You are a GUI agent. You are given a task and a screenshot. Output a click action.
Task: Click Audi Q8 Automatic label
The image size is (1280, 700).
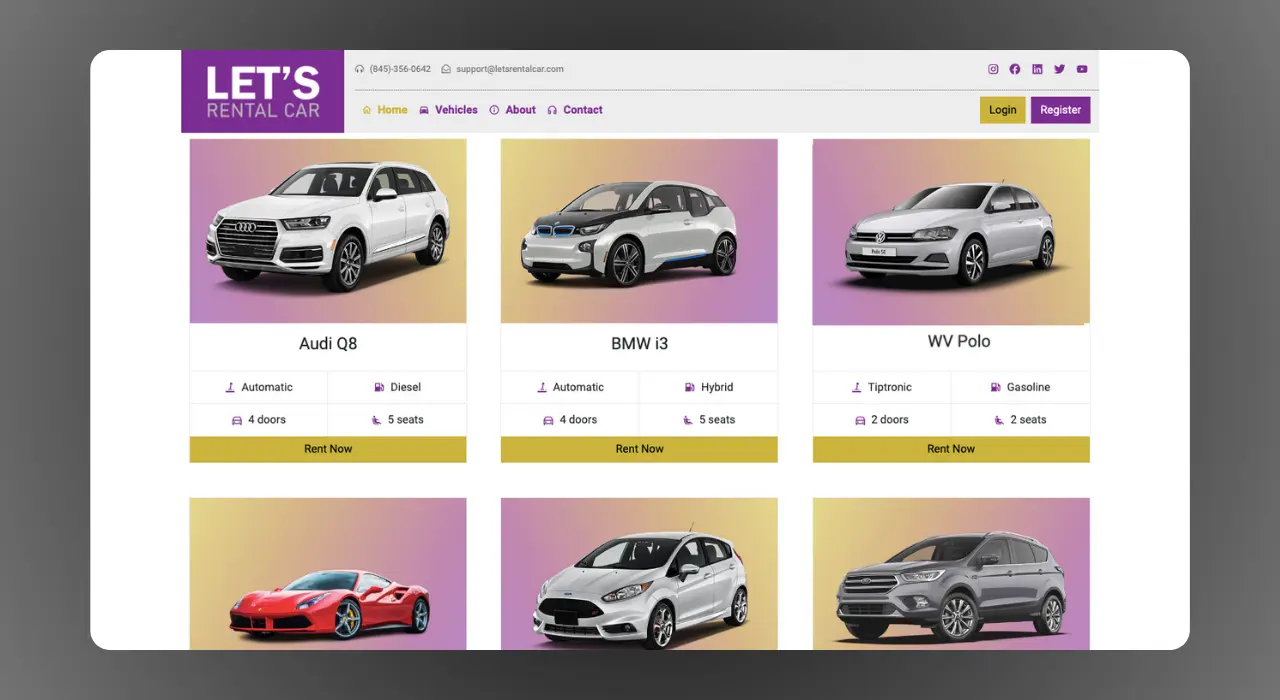(x=267, y=387)
